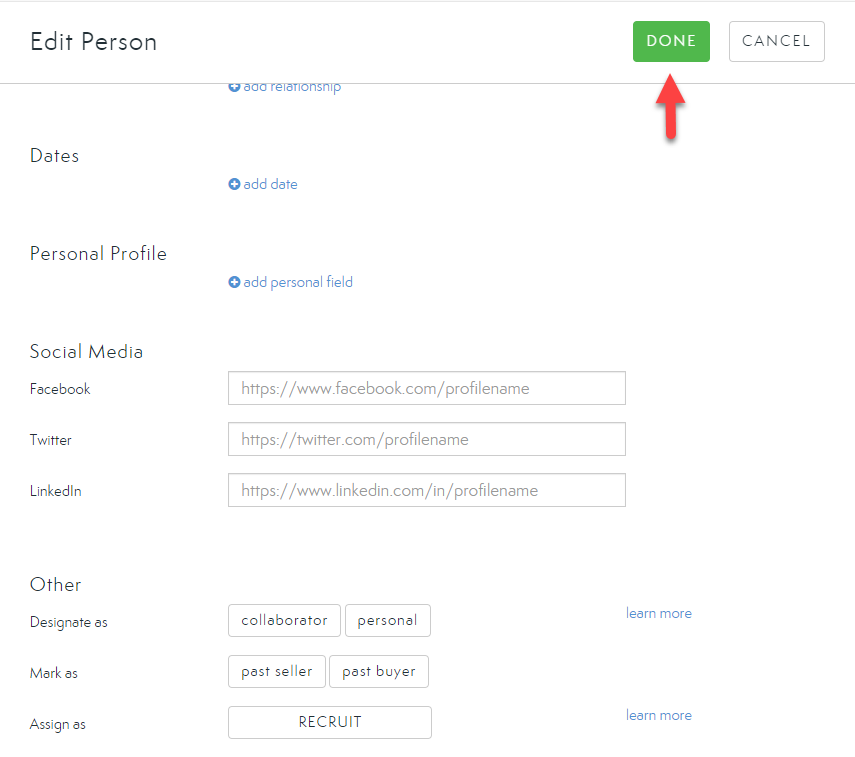This screenshot has height=757, width=855.
Task: Mark this person as past buyer
Action: pos(378,671)
